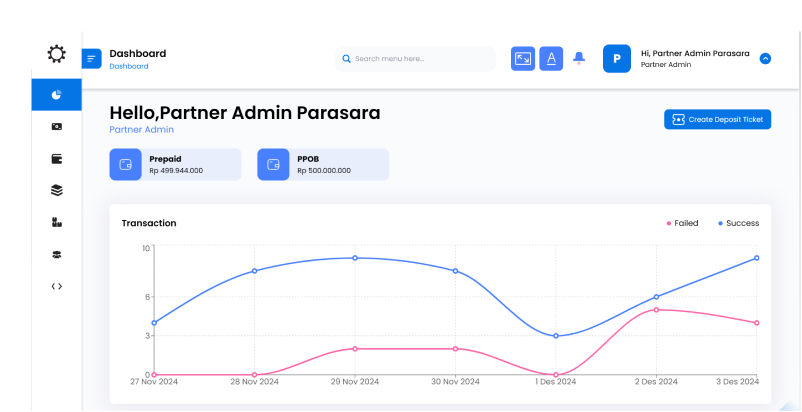The width and height of the screenshot is (802, 412).
Task: Click the gear logo in the sidebar
Action: pyautogui.click(x=57, y=54)
